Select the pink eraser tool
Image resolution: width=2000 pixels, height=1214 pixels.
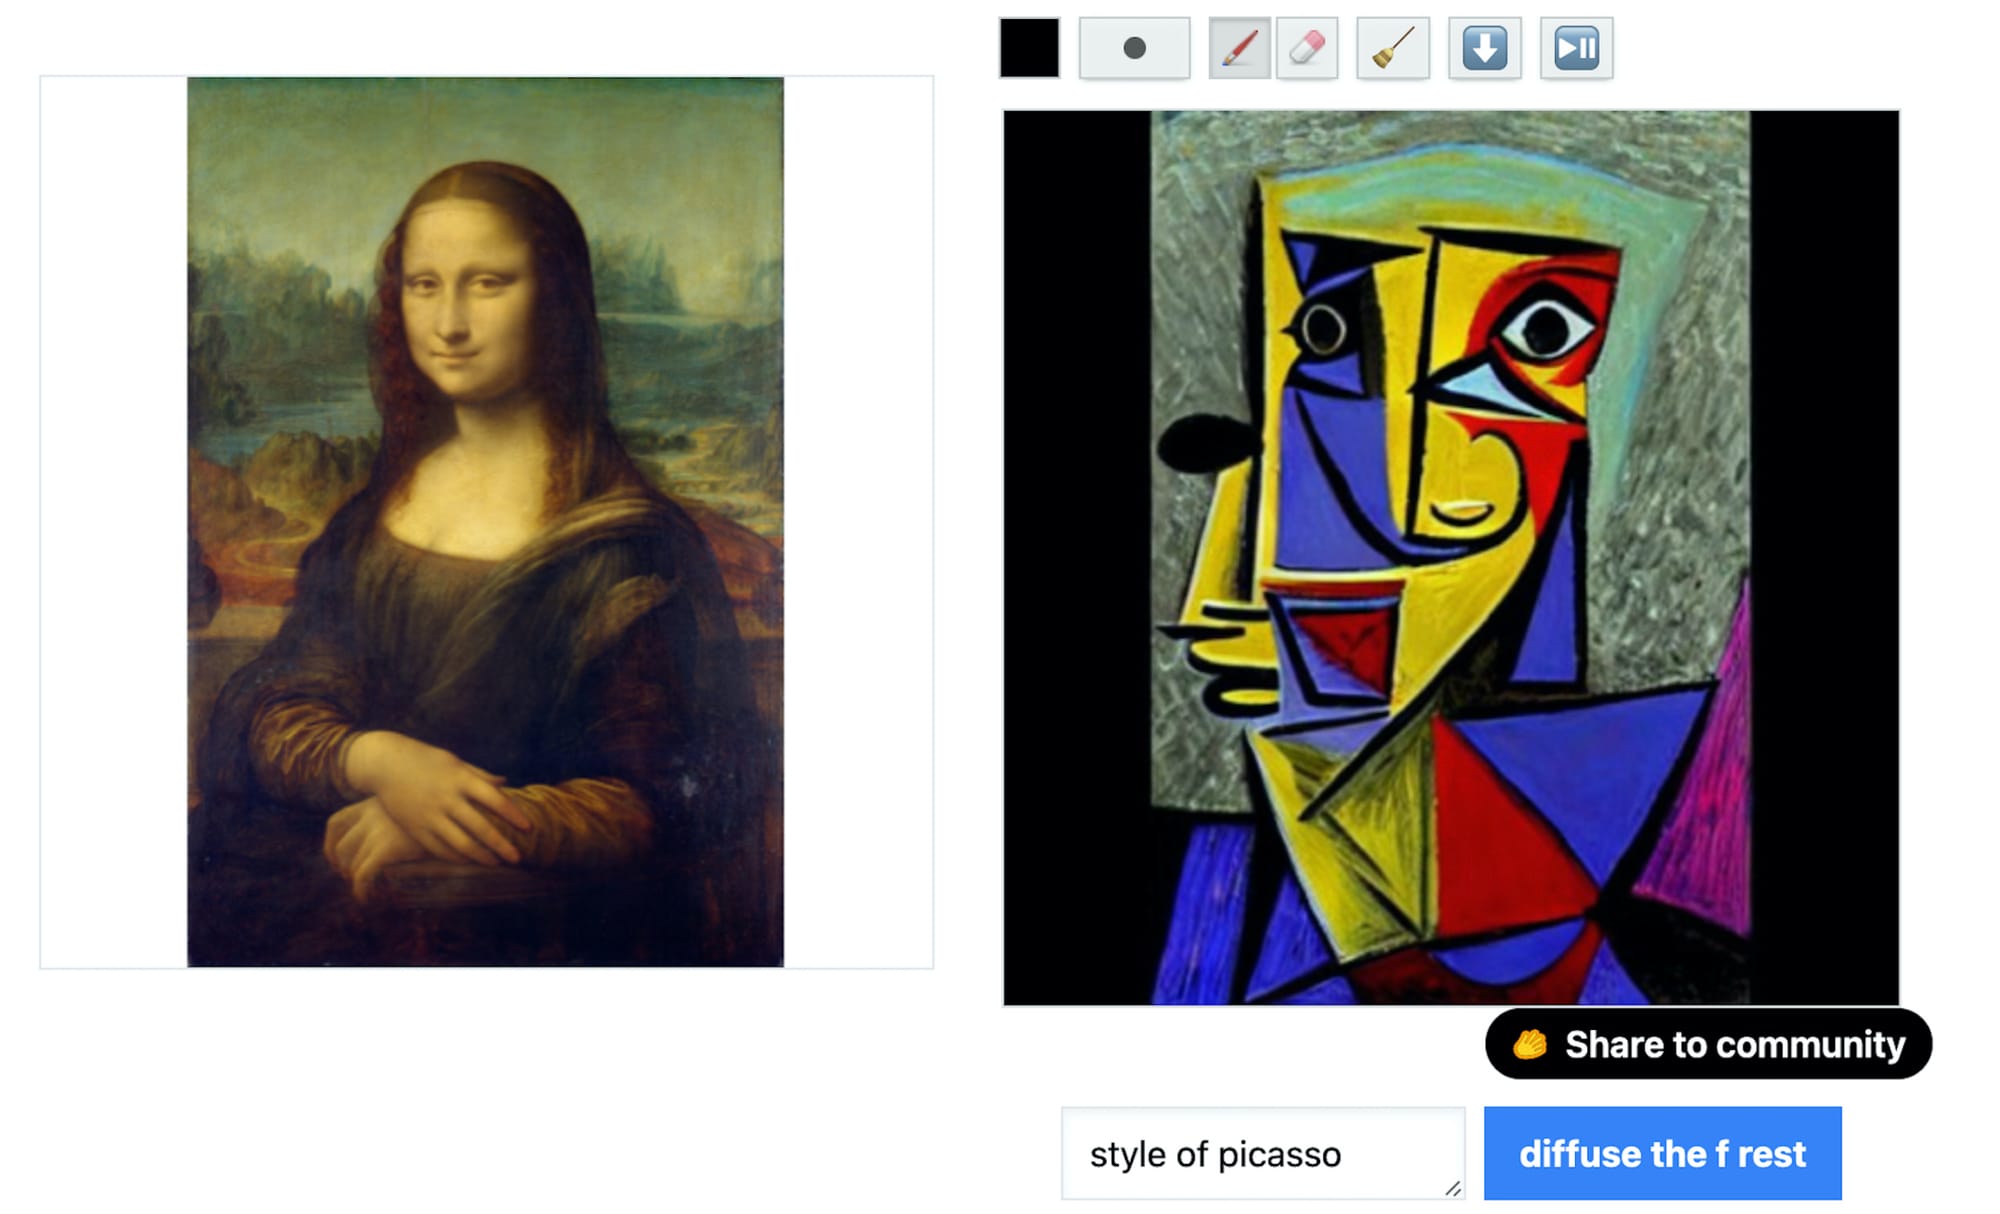pos(1307,47)
